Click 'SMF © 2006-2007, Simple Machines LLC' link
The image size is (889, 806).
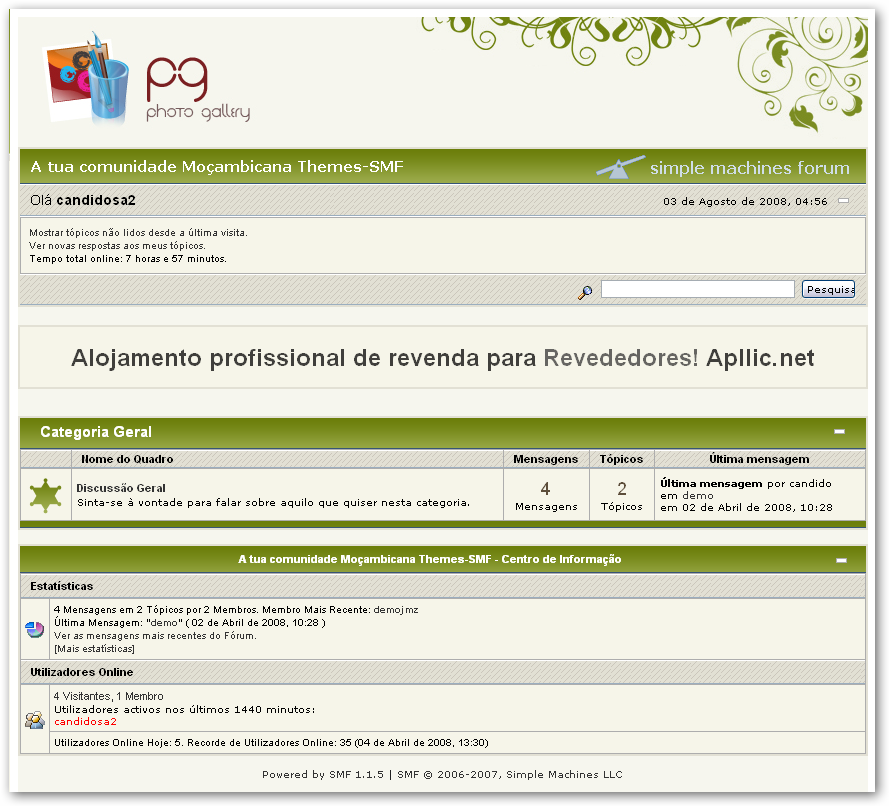click(x=510, y=775)
